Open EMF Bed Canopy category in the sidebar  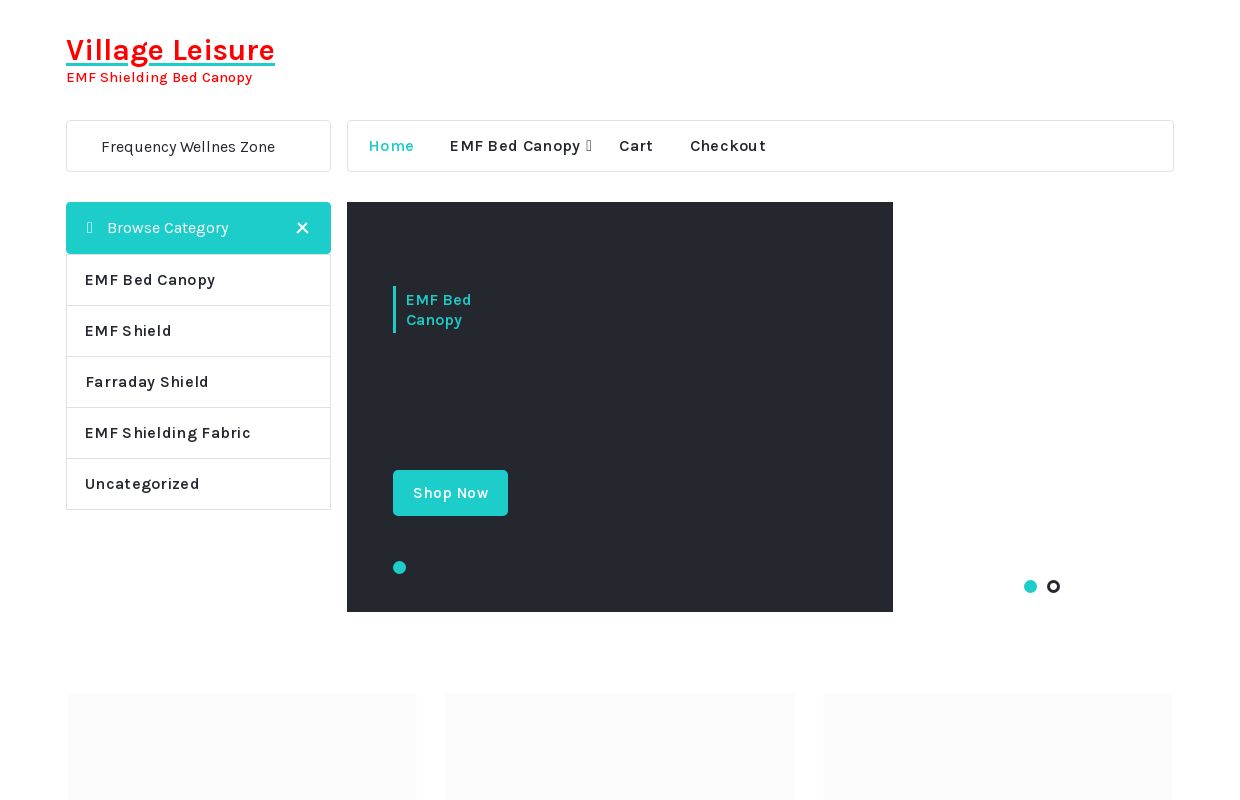click(150, 280)
